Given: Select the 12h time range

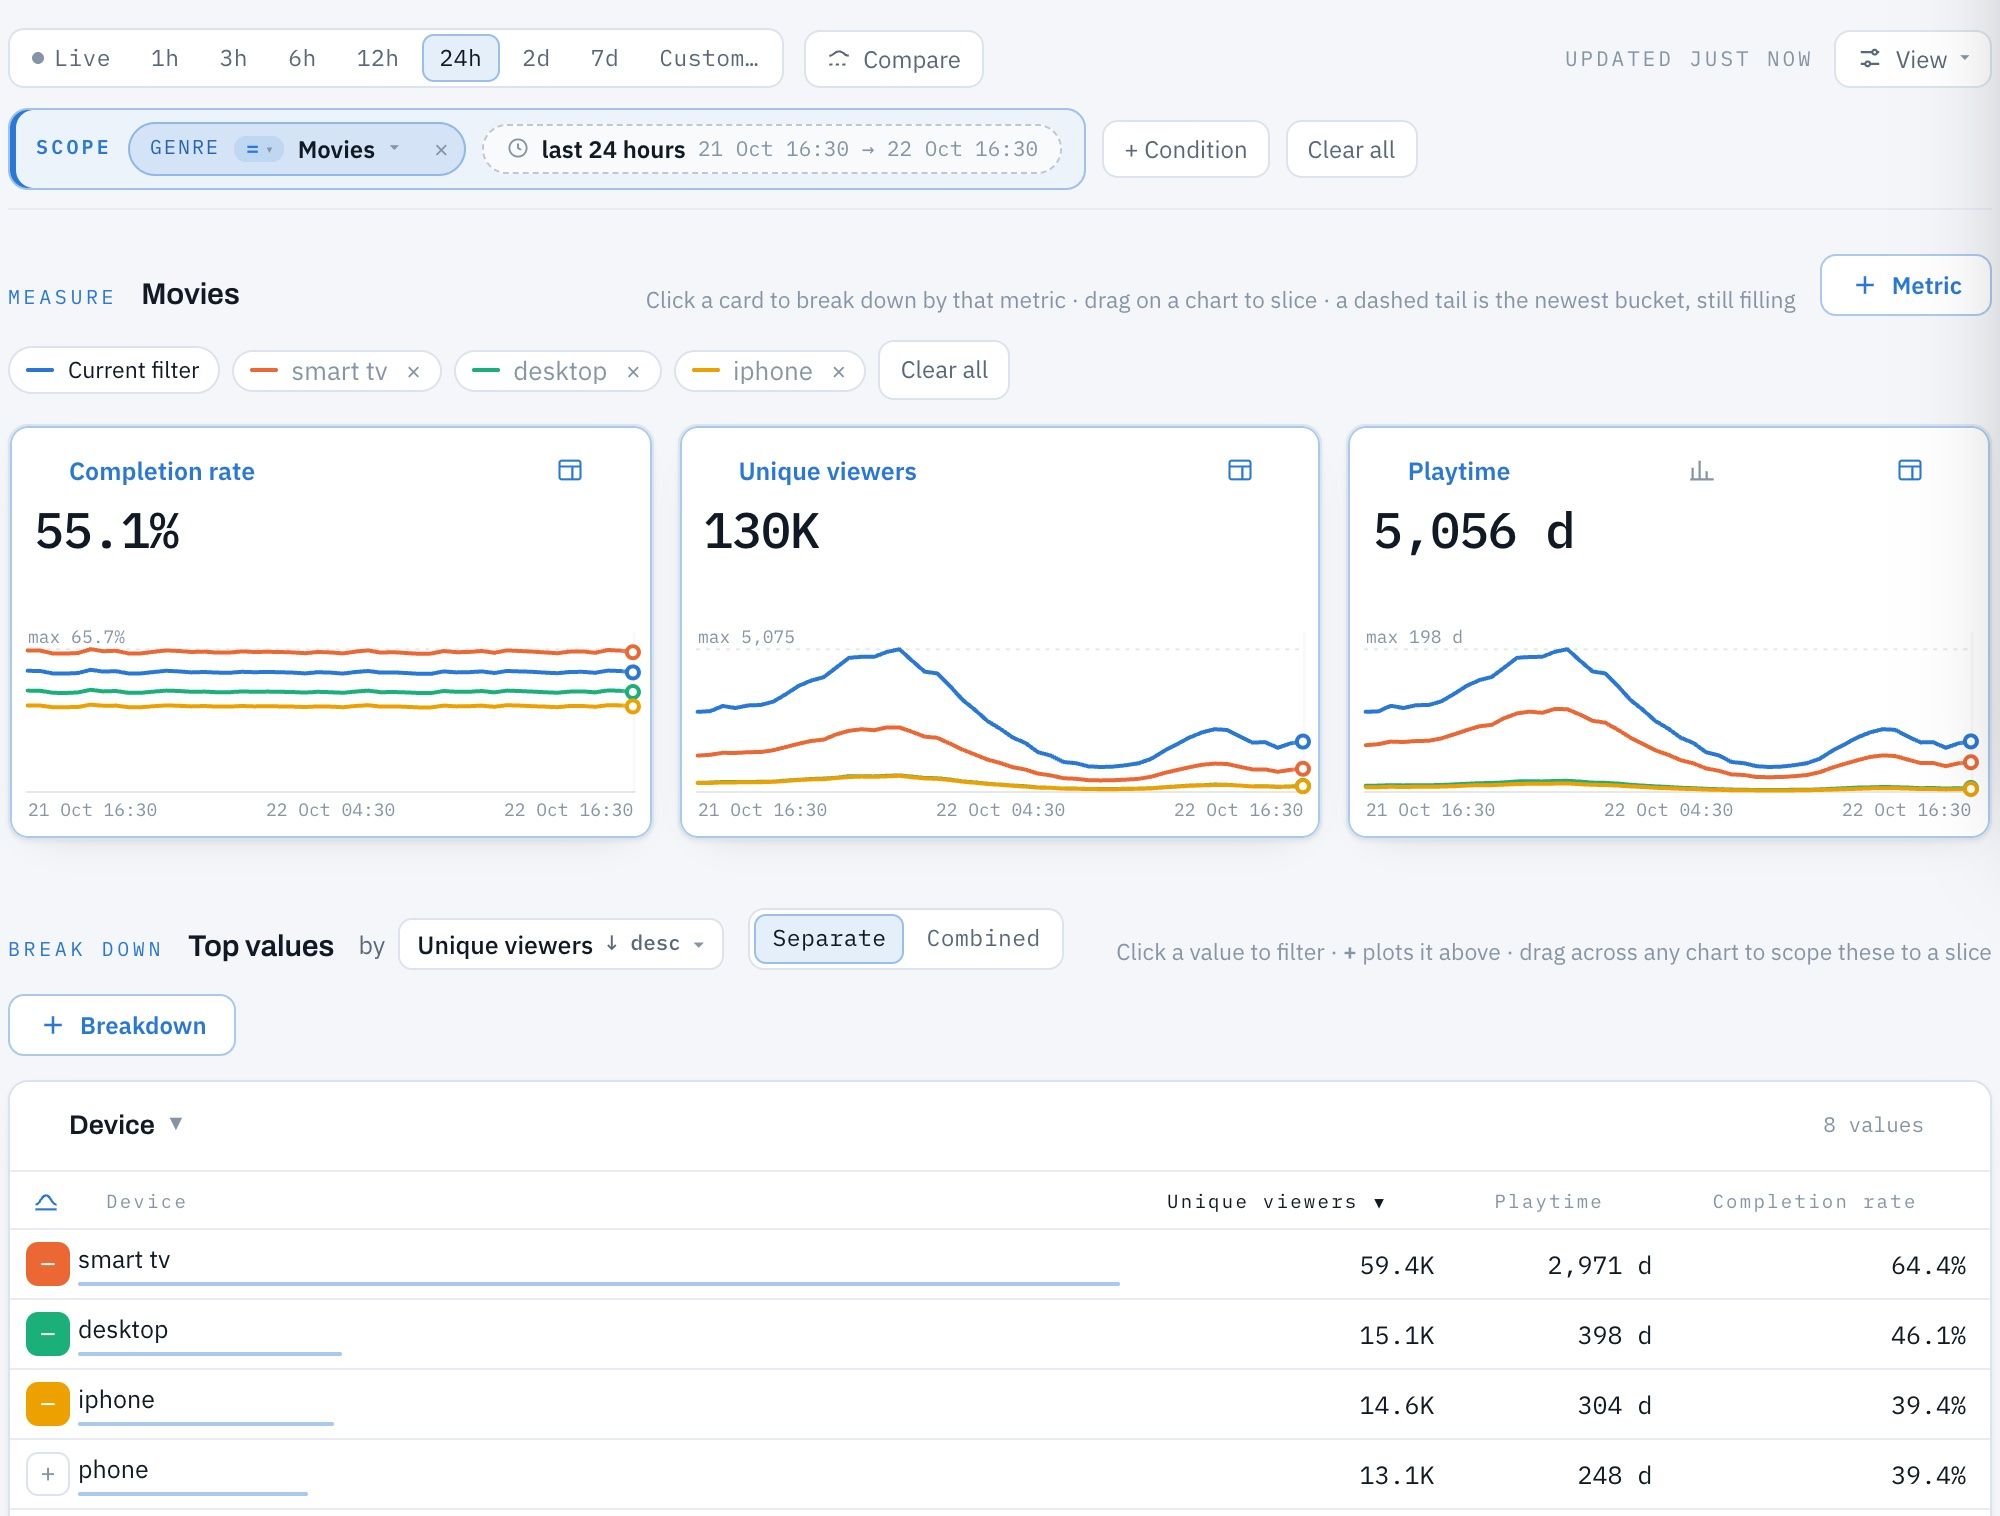Looking at the screenshot, I should point(377,58).
